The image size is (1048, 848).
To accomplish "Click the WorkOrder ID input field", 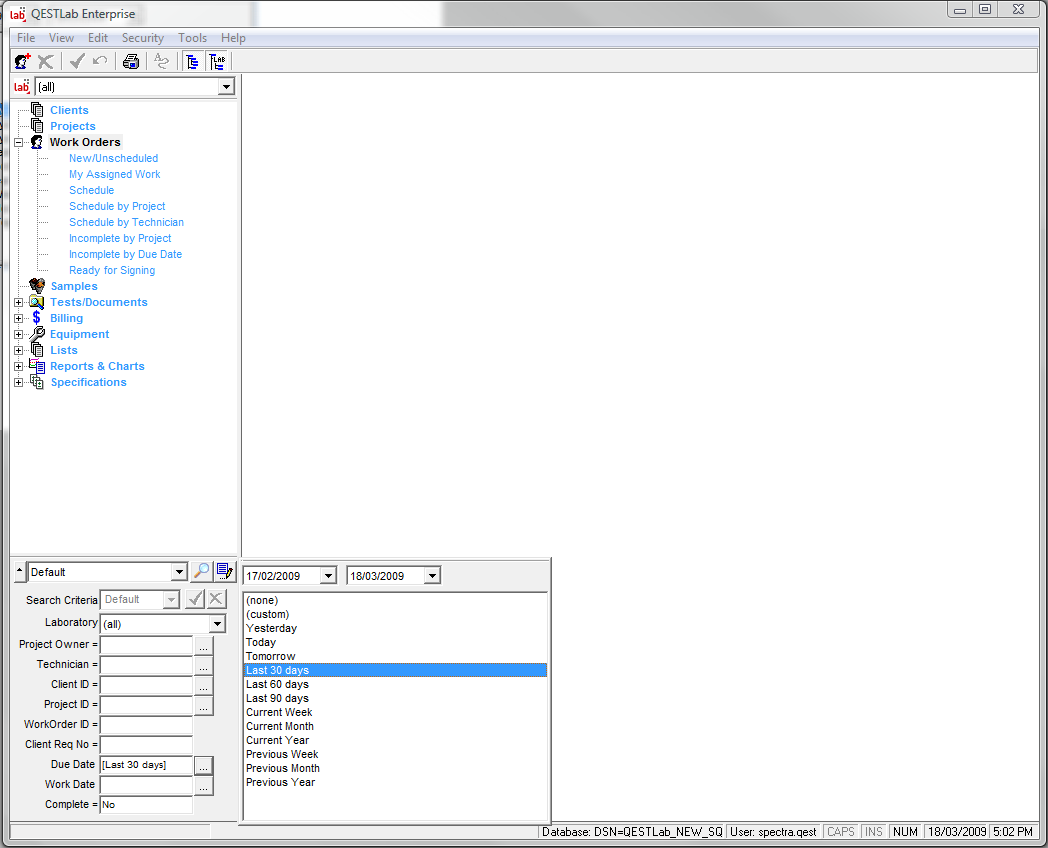I will (x=146, y=725).
